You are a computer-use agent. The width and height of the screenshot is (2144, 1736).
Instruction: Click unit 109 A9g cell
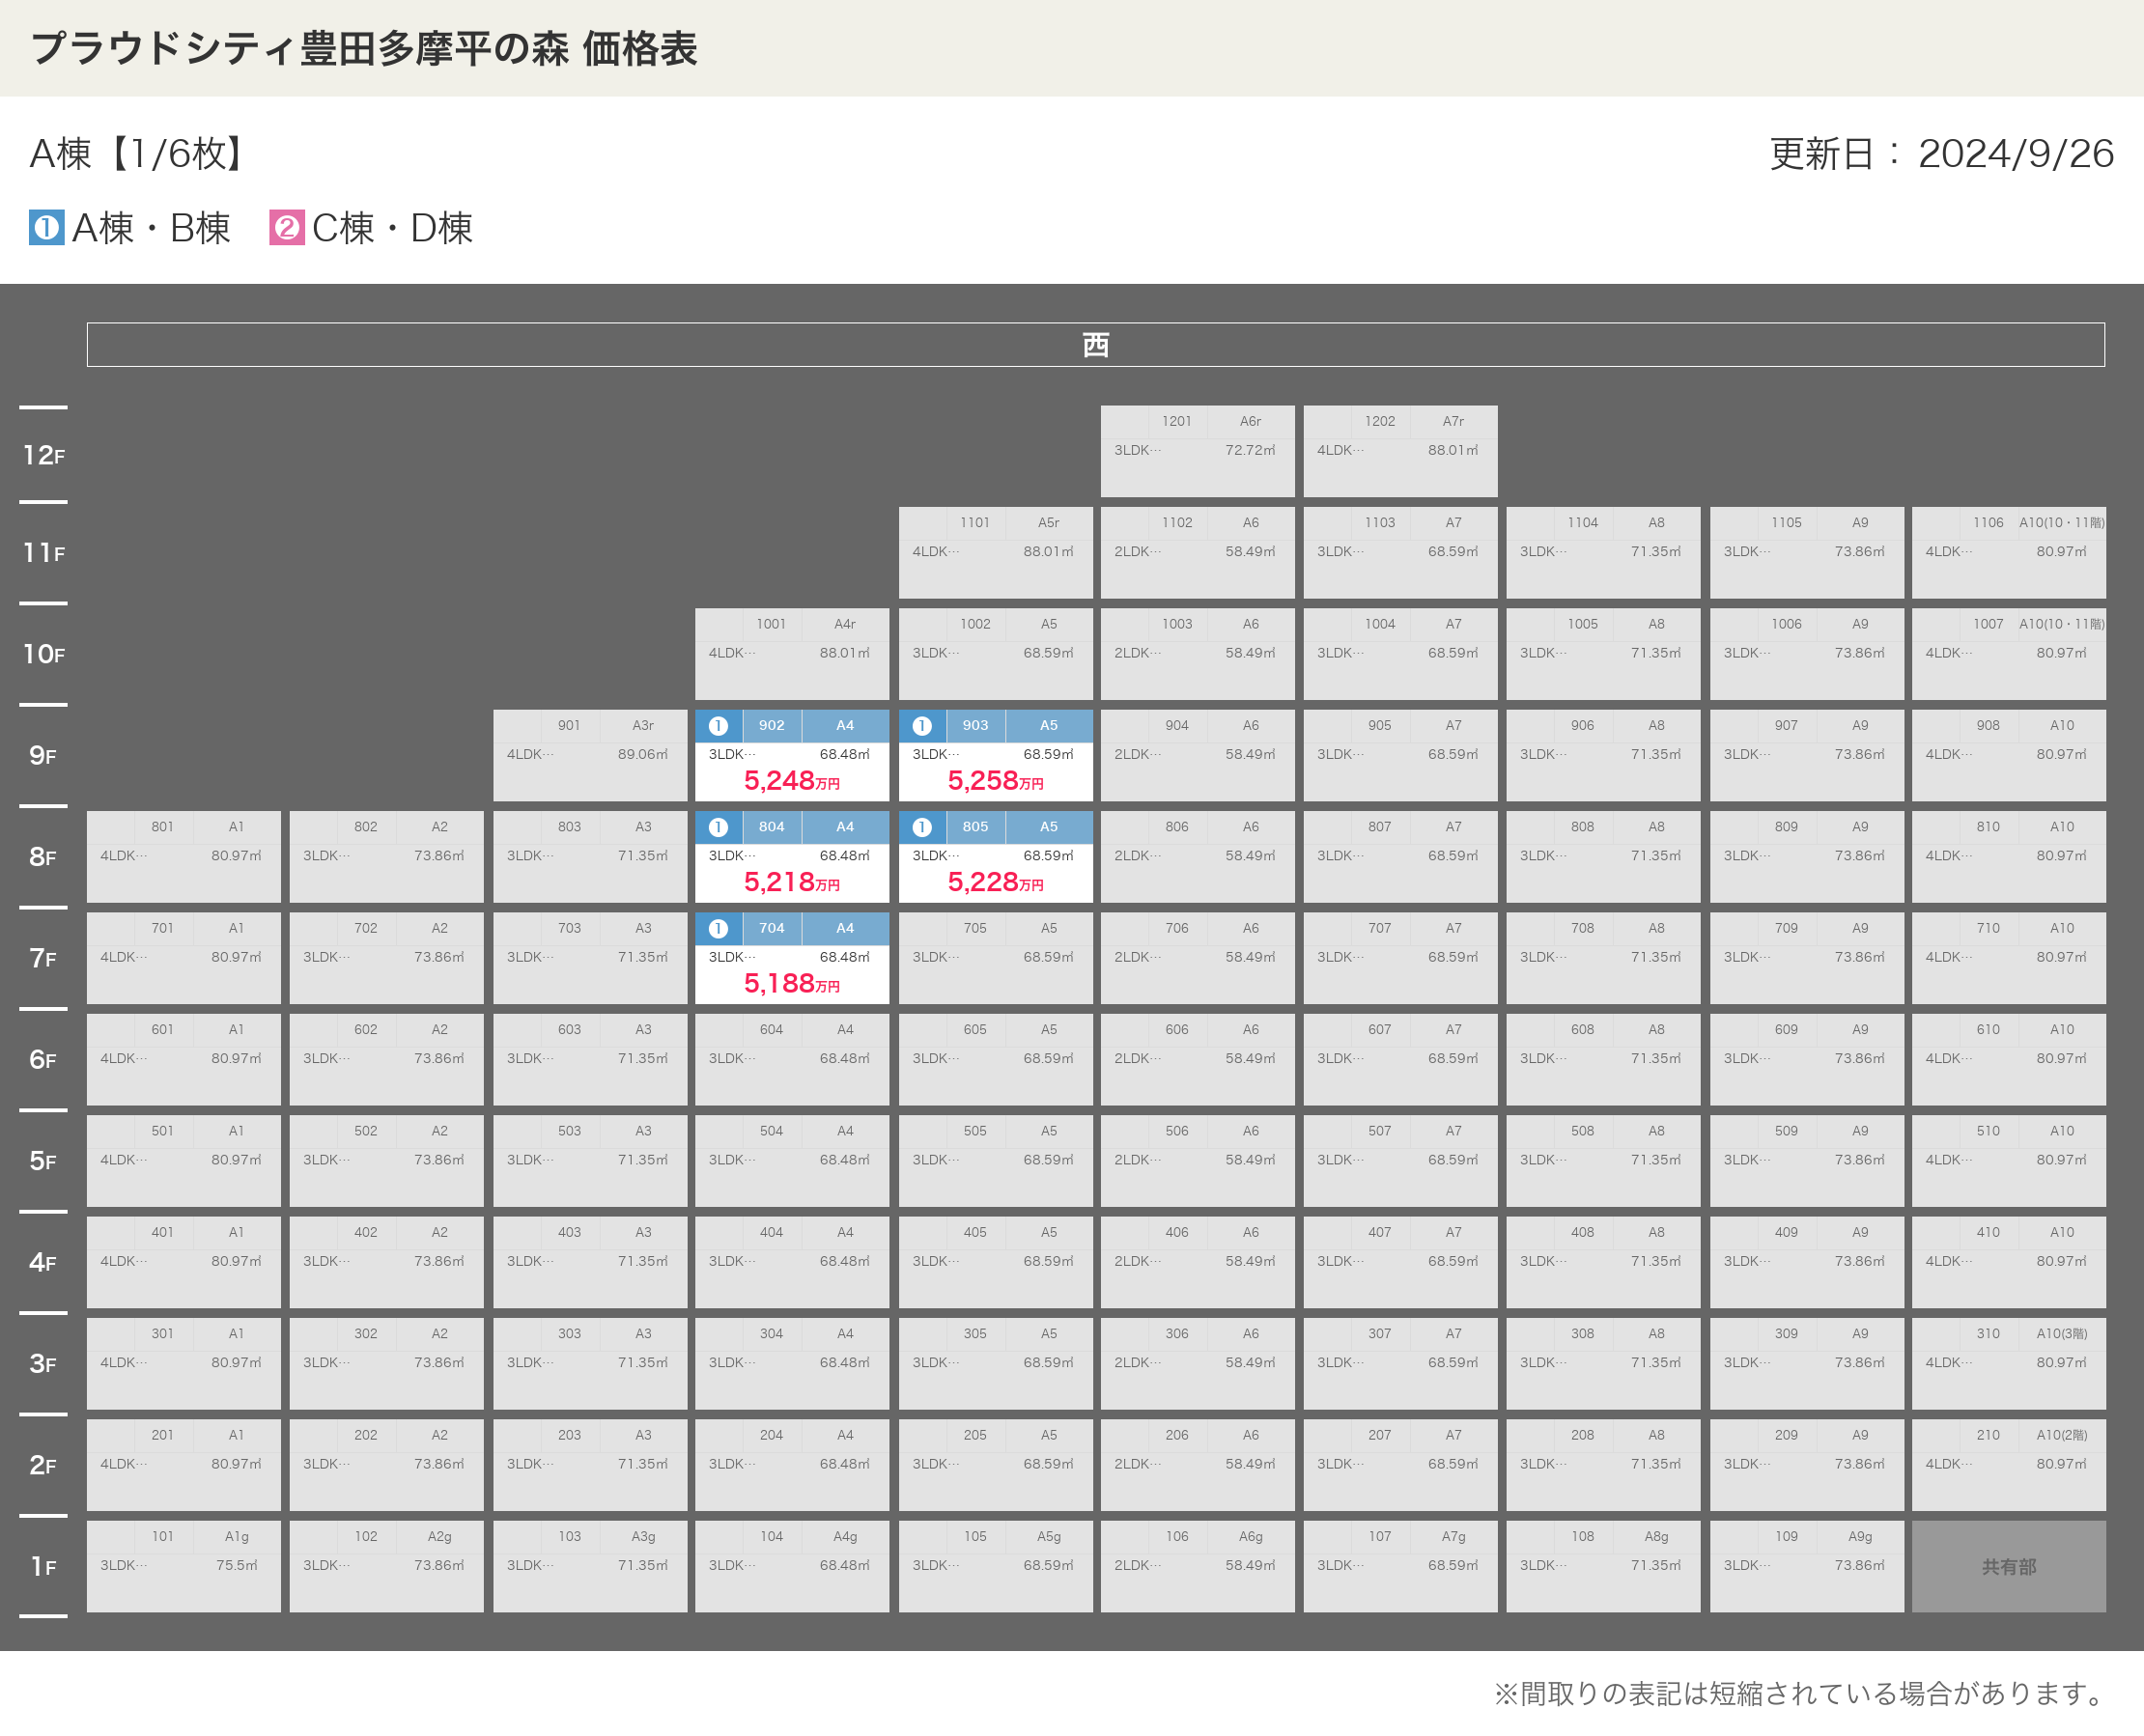pyautogui.click(x=1806, y=1567)
